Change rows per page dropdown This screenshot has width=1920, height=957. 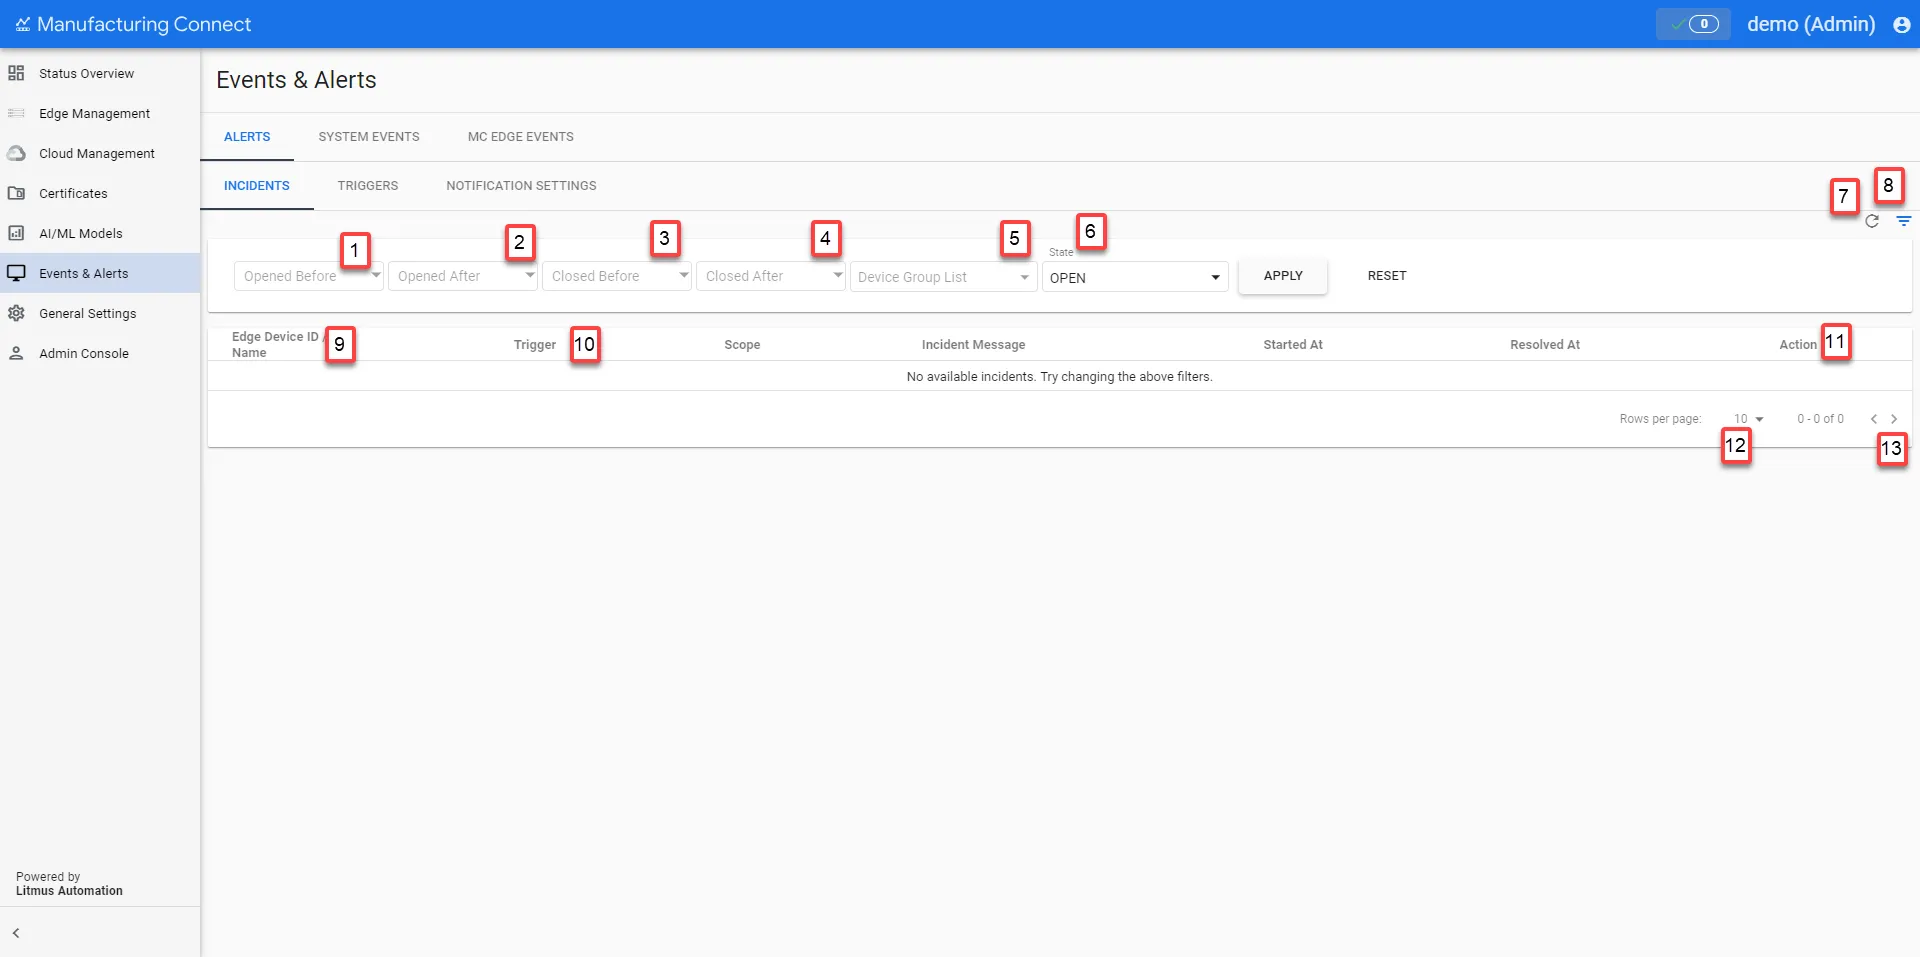pyautogui.click(x=1748, y=419)
